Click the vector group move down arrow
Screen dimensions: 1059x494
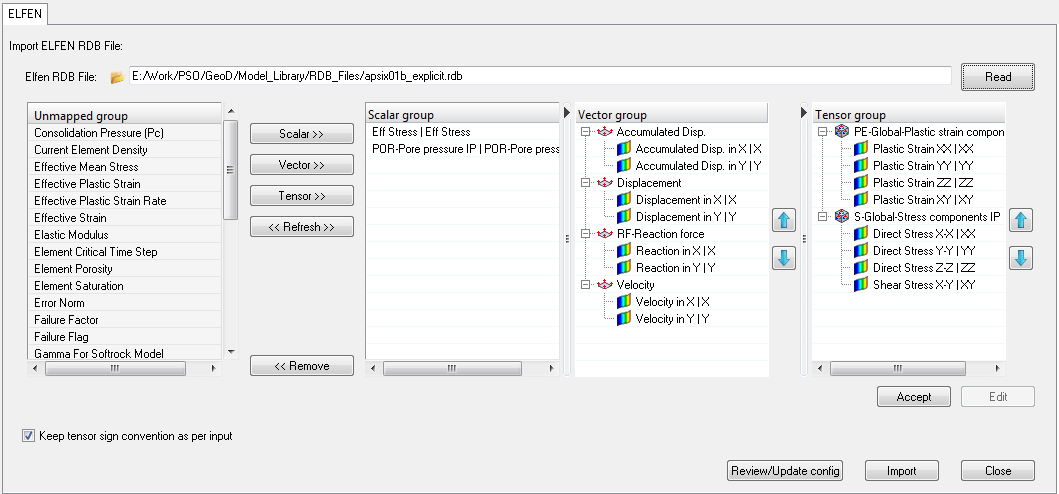(x=784, y=257)
